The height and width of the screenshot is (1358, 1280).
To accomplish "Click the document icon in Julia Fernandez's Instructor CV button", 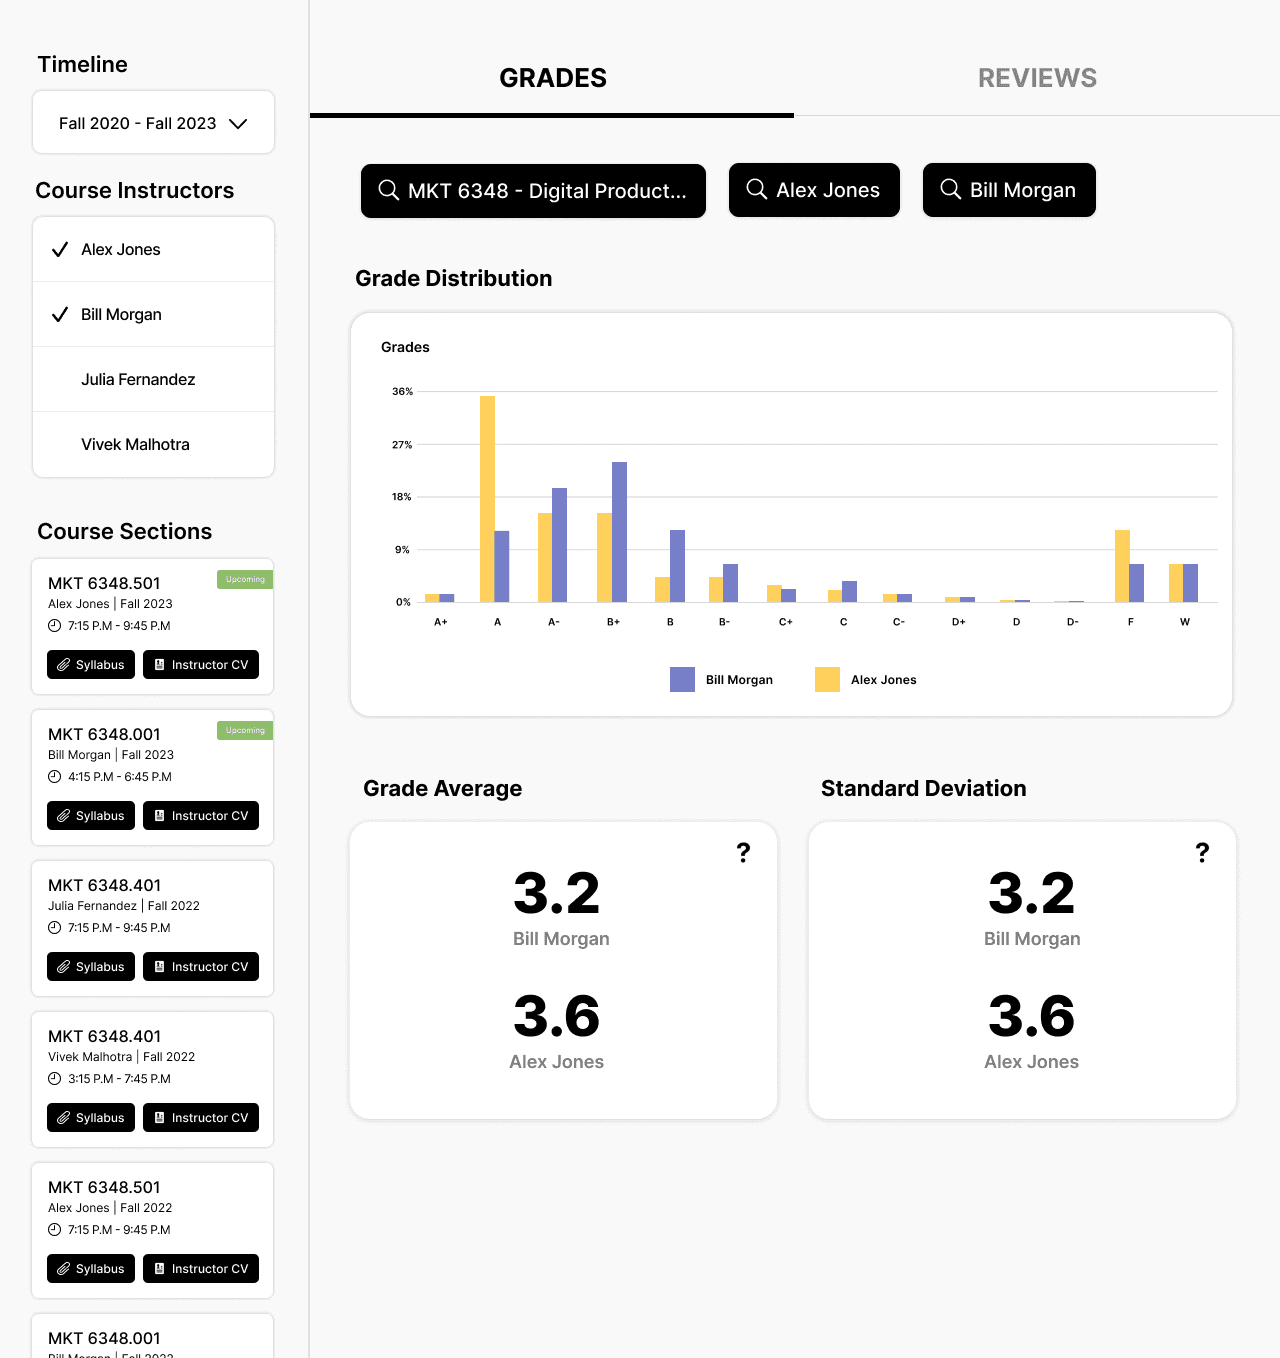I will [159, 967].
